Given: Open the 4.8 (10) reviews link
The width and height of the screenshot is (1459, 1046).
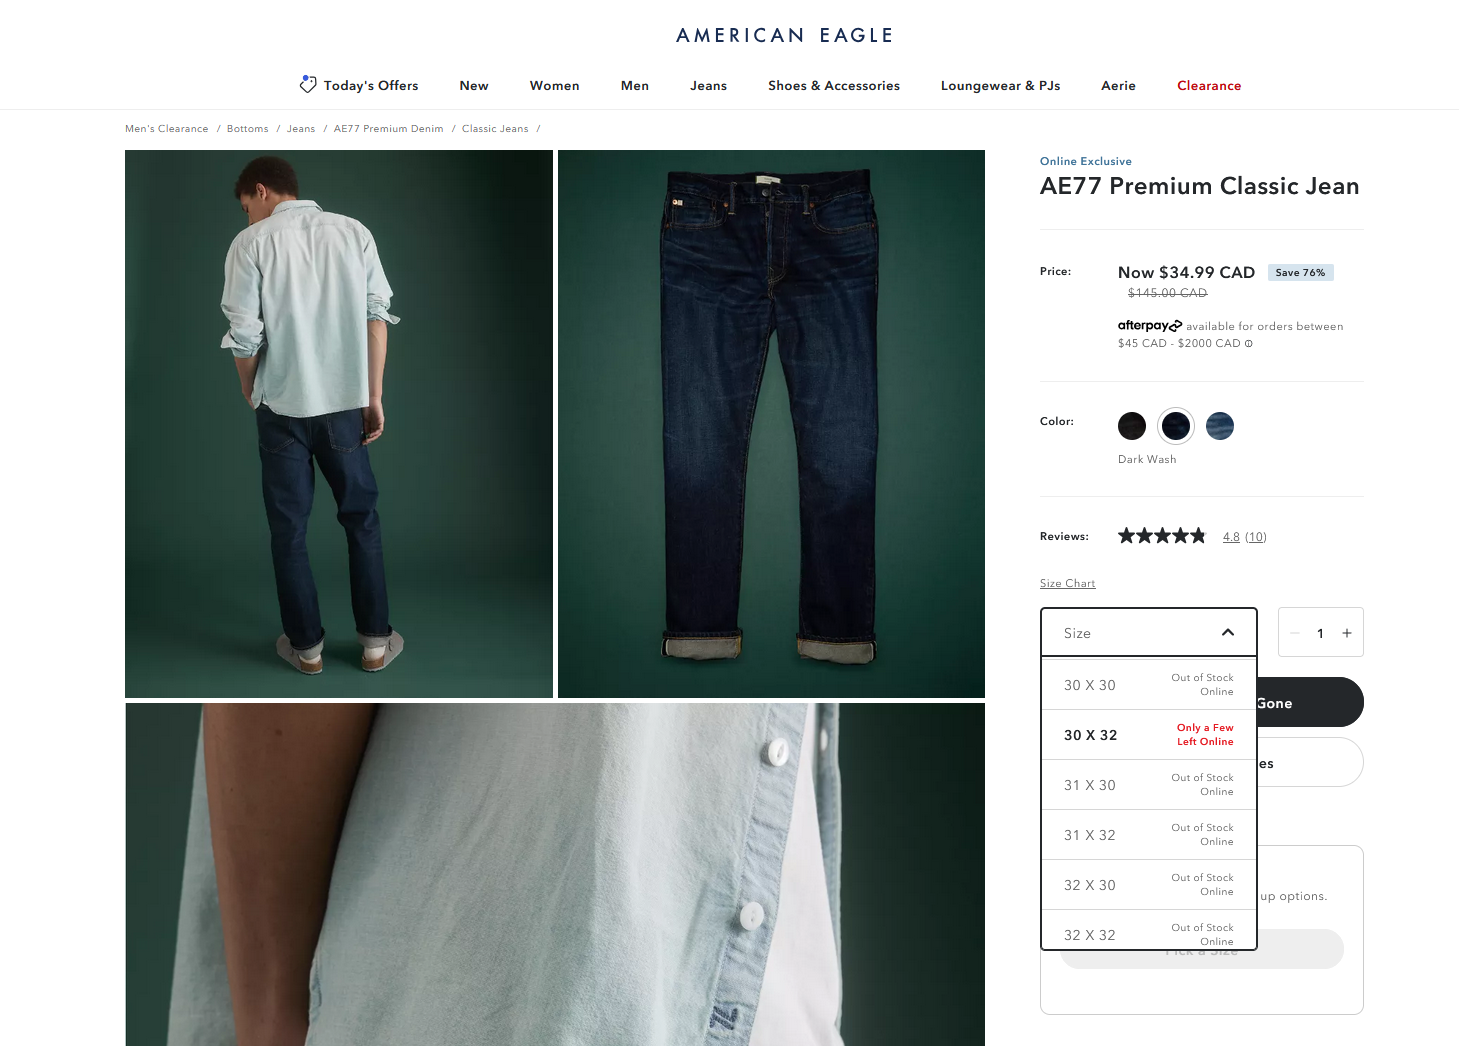Looking at the screenshot, I should (1244, 537).
